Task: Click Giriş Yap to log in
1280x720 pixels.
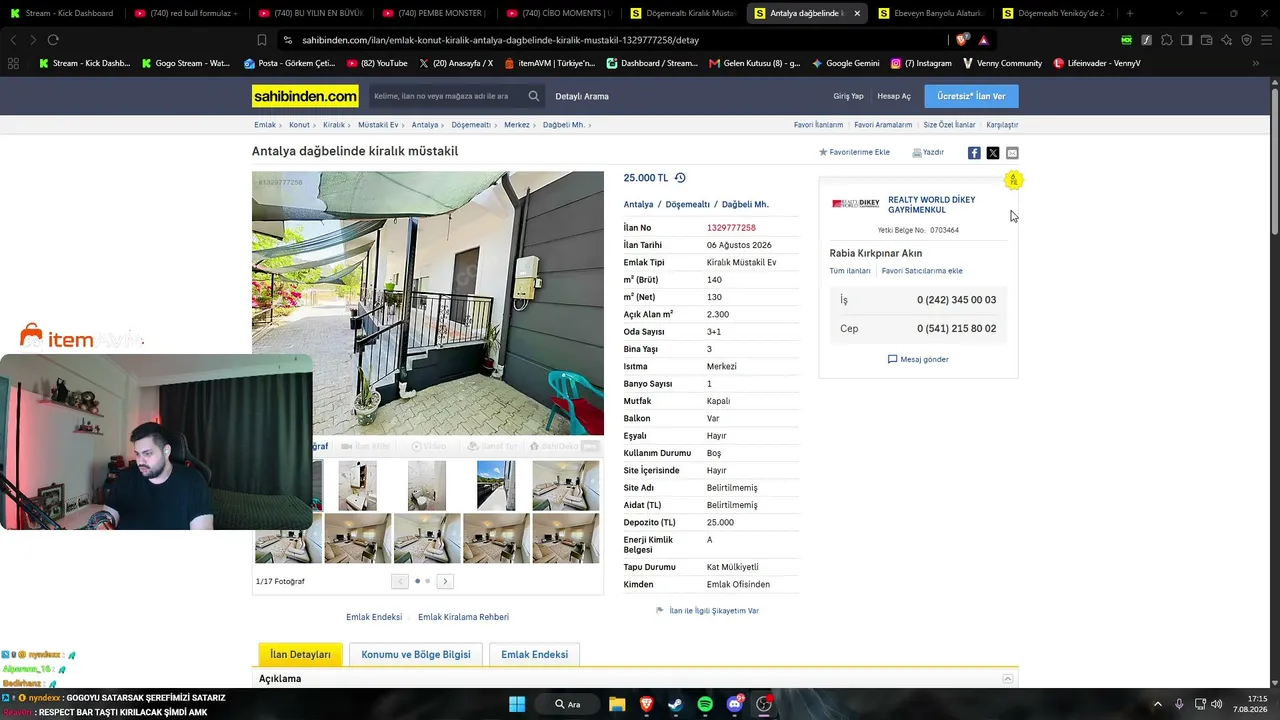Action: [848, 96]
